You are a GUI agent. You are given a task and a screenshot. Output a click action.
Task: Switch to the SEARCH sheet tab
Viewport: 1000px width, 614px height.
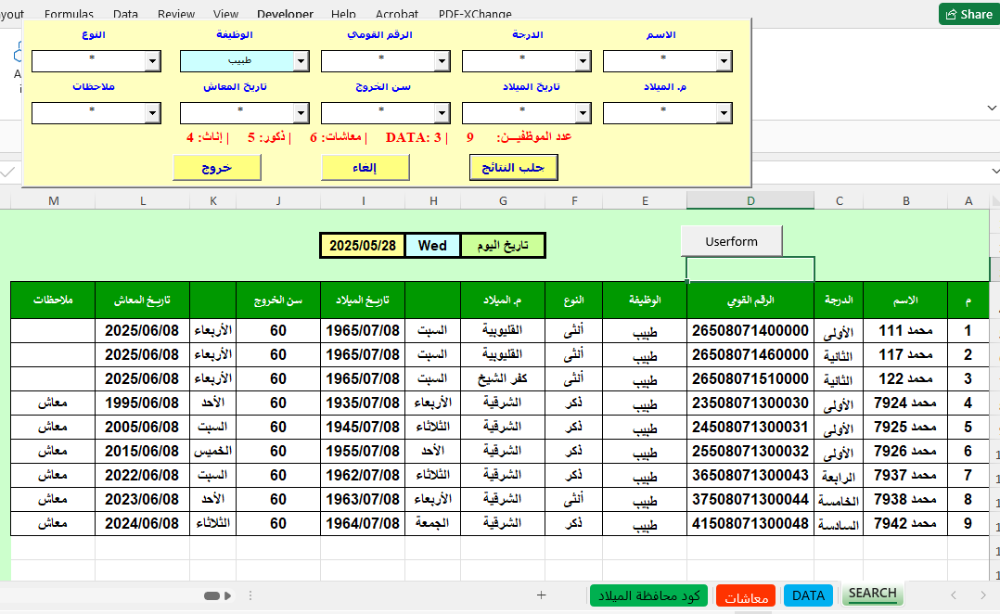tap(872, 594)
